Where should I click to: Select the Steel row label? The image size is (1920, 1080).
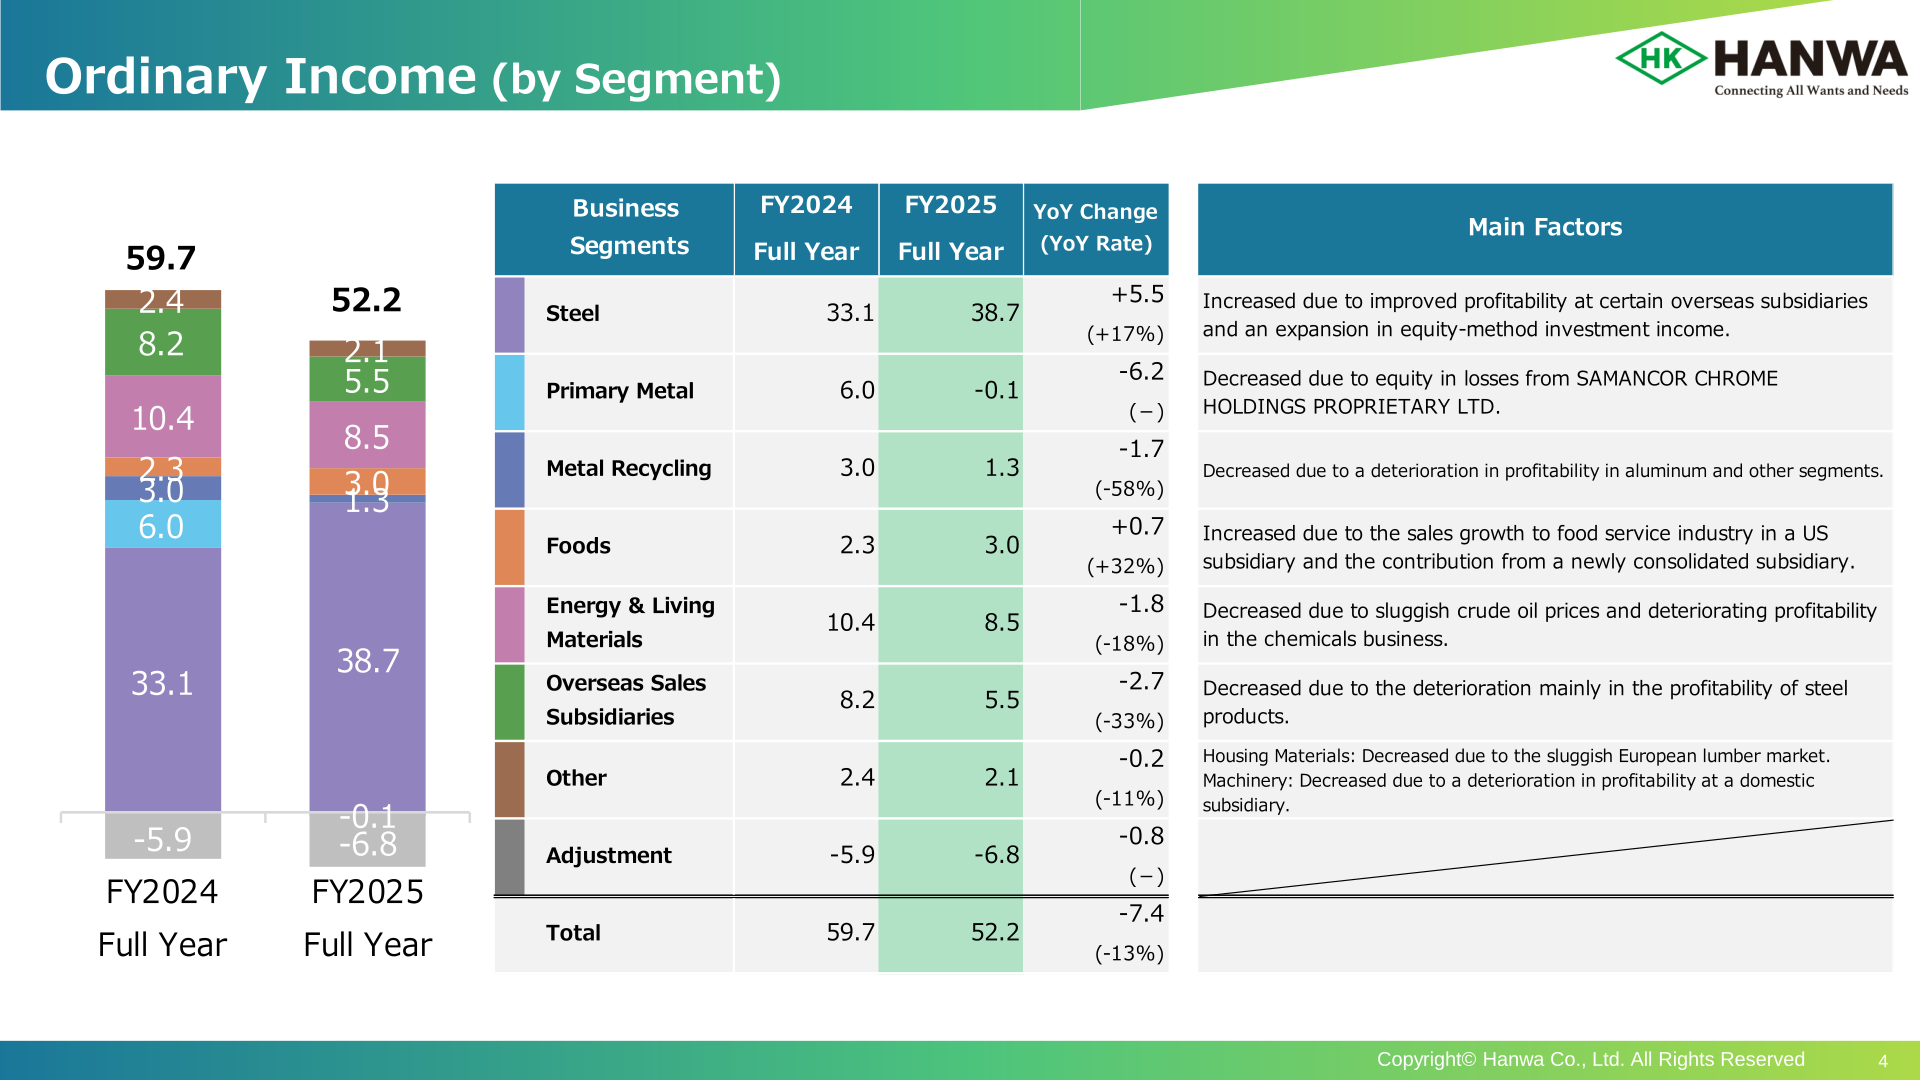click(x=573, y=314)
